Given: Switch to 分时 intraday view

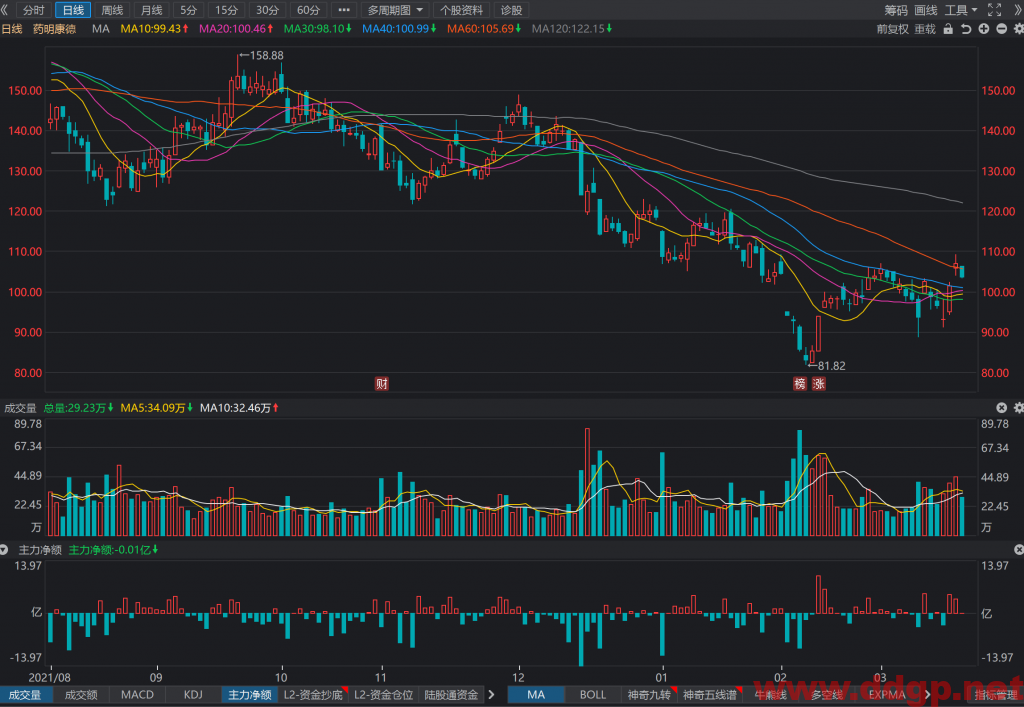Looking at the screenshot, I should click(33, 10).
